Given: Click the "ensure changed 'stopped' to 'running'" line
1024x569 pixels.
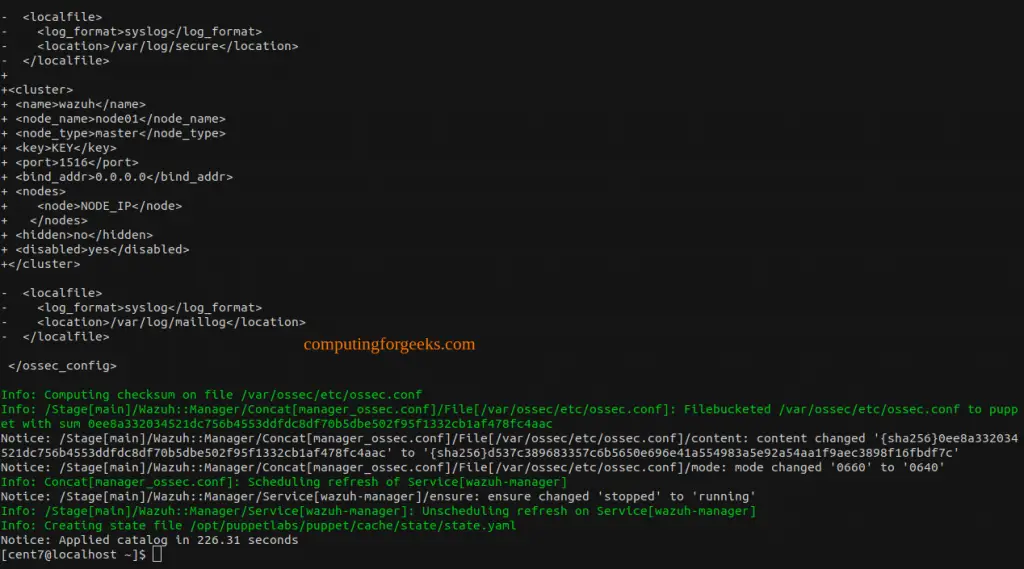Looking at the screenshot, I should [x=378, y=496].
